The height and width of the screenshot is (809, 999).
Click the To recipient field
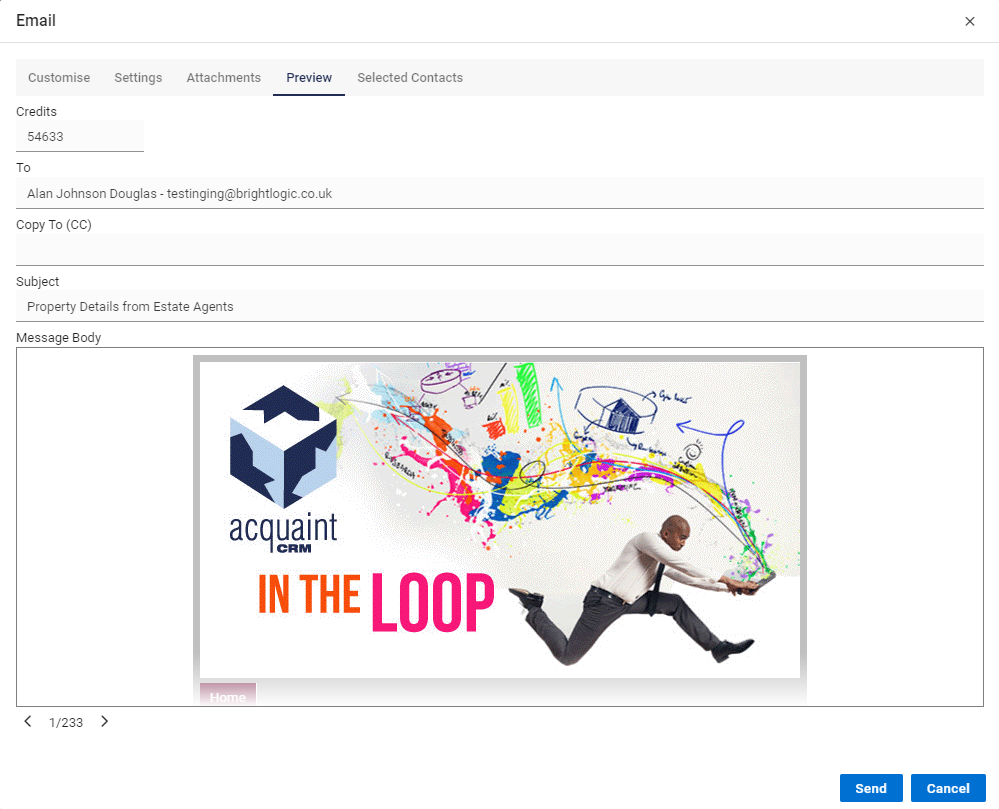point(500,193)
